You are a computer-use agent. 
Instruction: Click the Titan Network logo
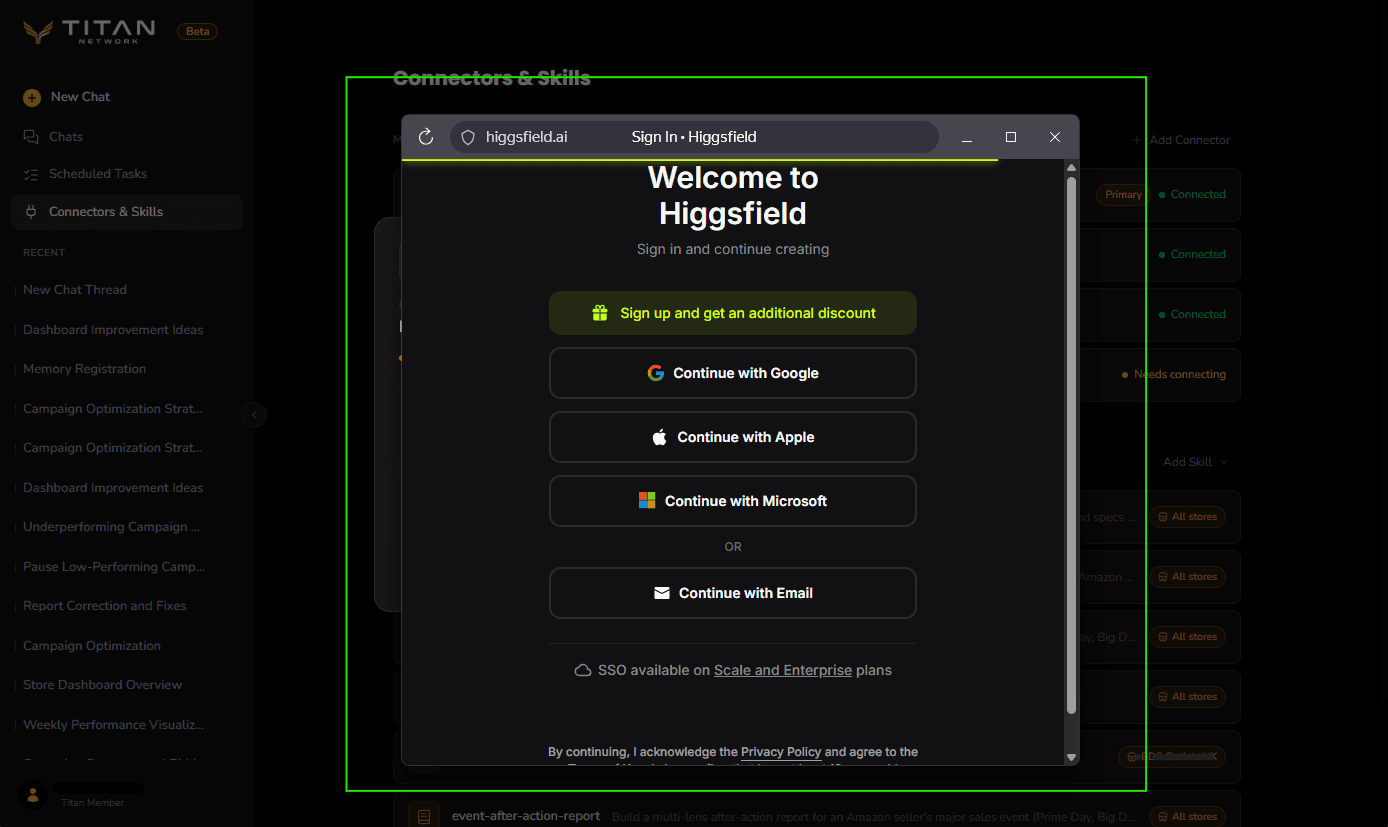point(90,31)
